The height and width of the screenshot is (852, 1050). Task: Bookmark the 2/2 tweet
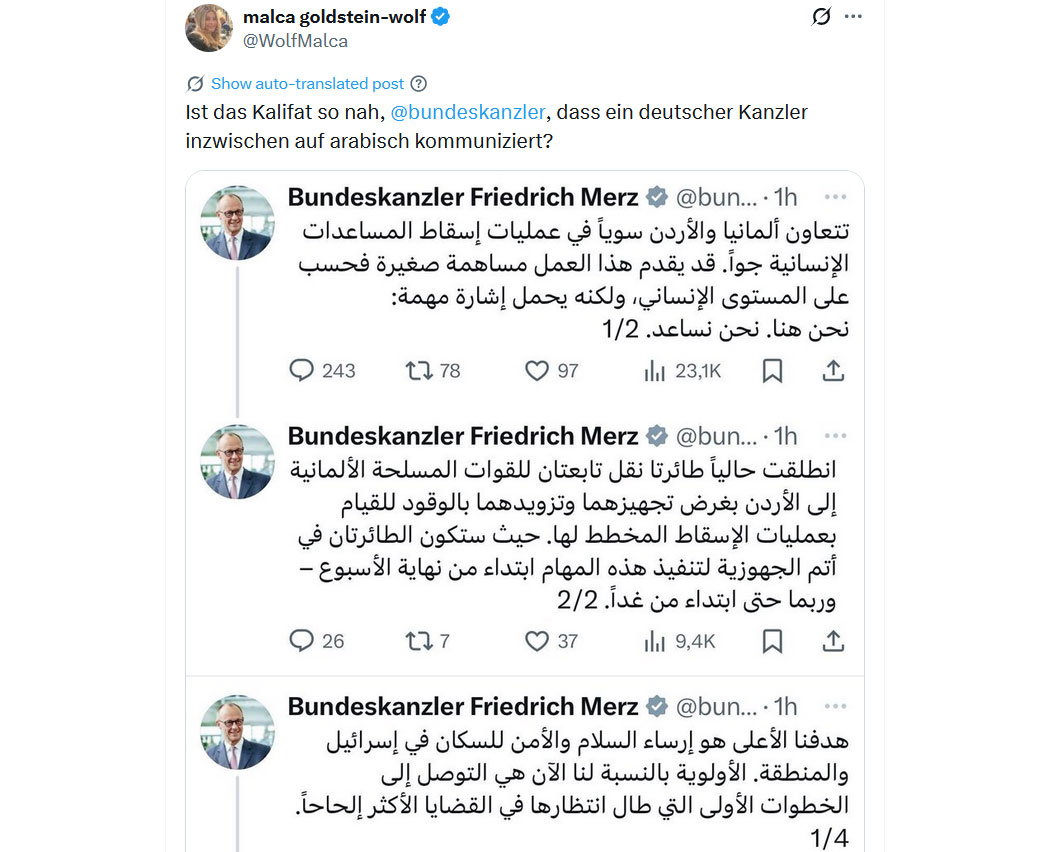772,641
